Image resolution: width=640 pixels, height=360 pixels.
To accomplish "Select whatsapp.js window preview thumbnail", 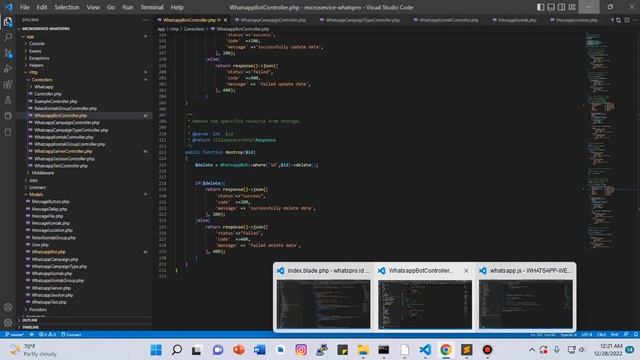I will click(x=526, y=304).
